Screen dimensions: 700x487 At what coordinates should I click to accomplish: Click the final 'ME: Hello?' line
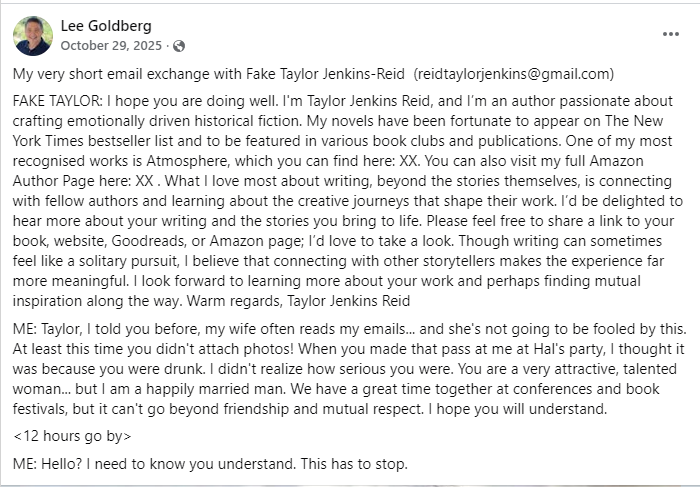point(210,464)
